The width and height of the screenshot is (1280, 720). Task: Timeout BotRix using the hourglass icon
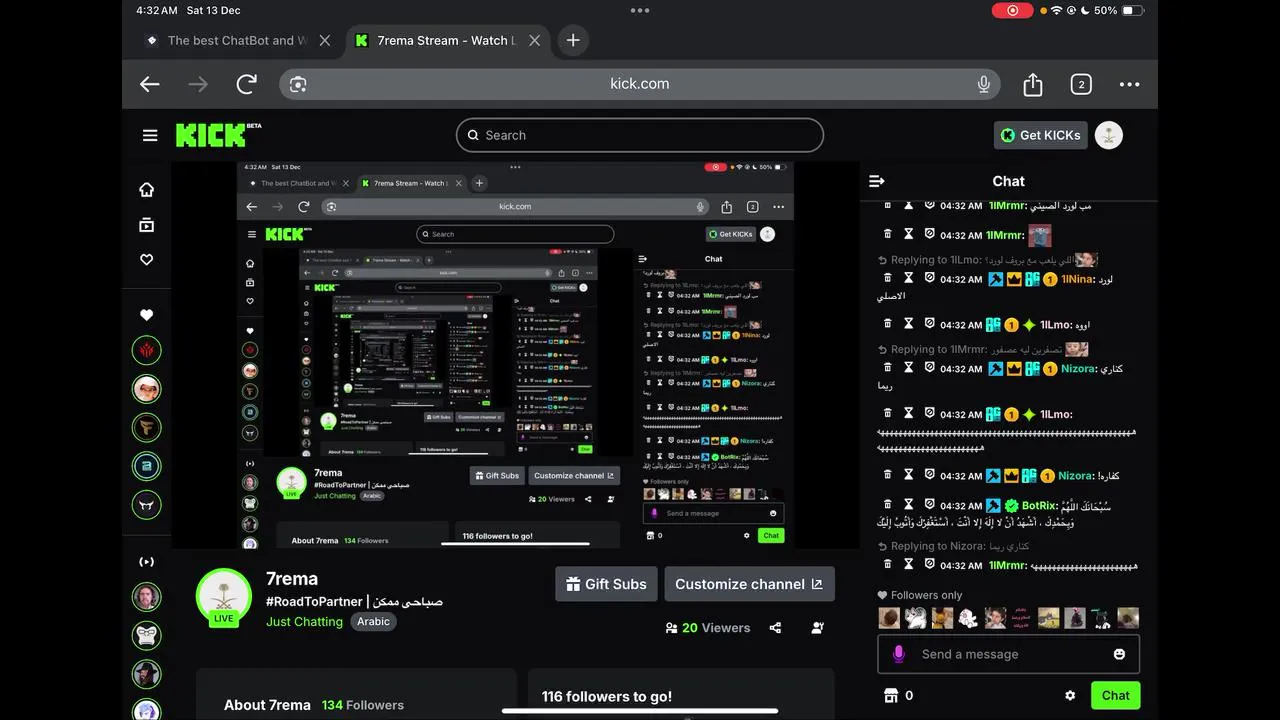(x=909, y=506)
